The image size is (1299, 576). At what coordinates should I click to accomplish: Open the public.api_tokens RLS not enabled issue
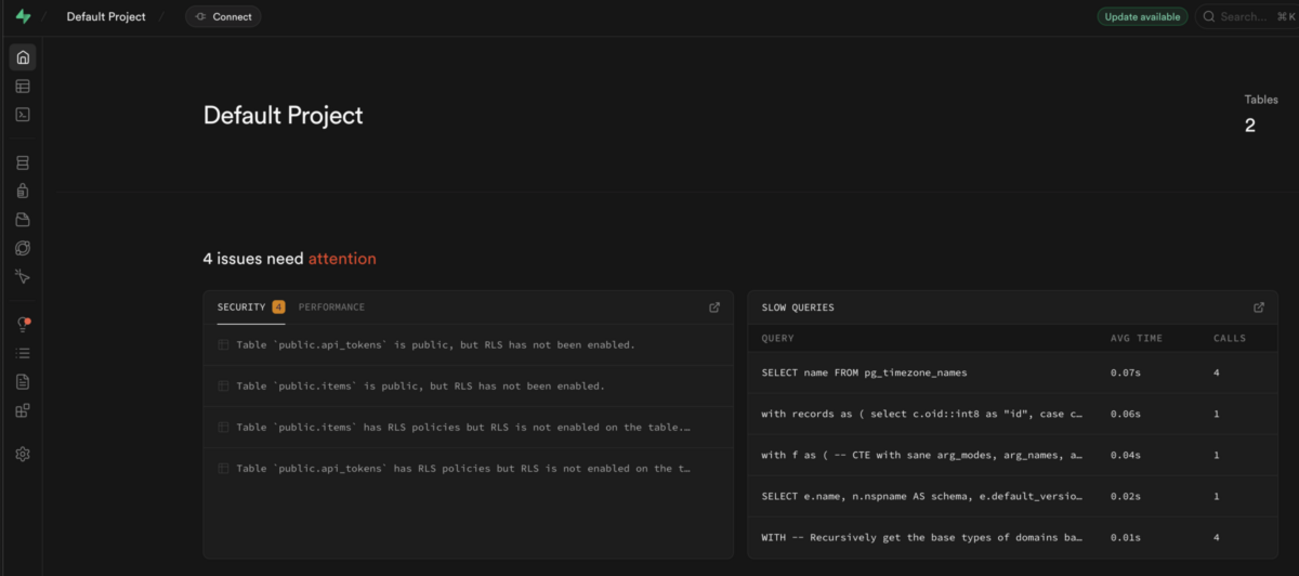(x=435, y=345)
